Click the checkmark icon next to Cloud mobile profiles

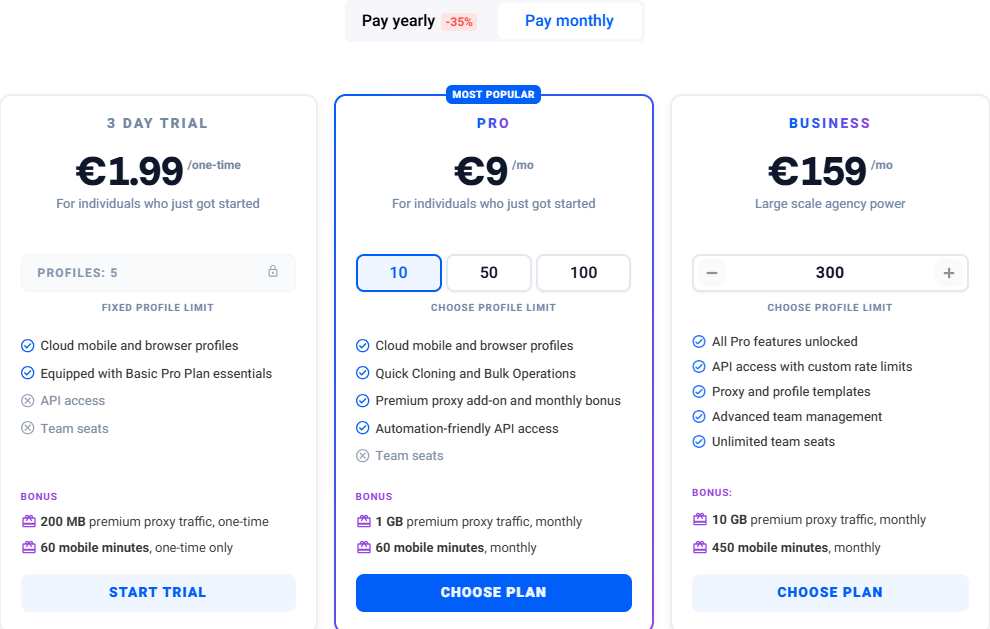click(27, 345)
